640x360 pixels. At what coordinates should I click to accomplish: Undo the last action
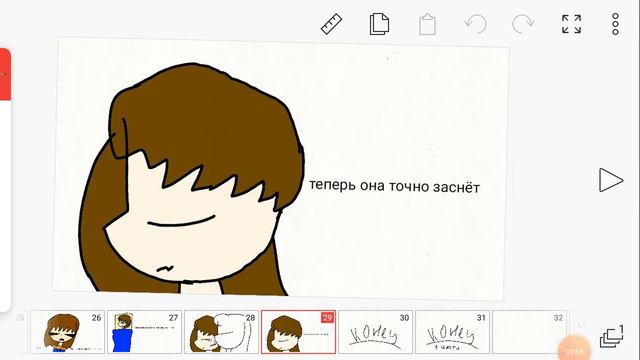476,24
